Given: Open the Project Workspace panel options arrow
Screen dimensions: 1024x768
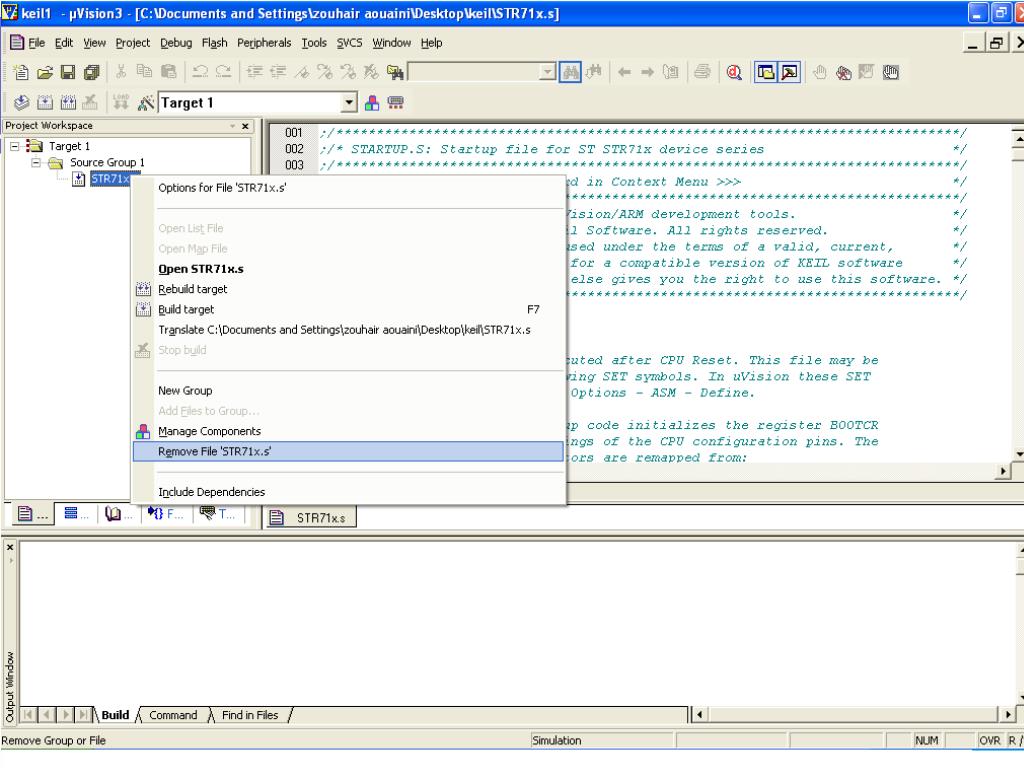Looking at the screenshot, I should (232, 126).
